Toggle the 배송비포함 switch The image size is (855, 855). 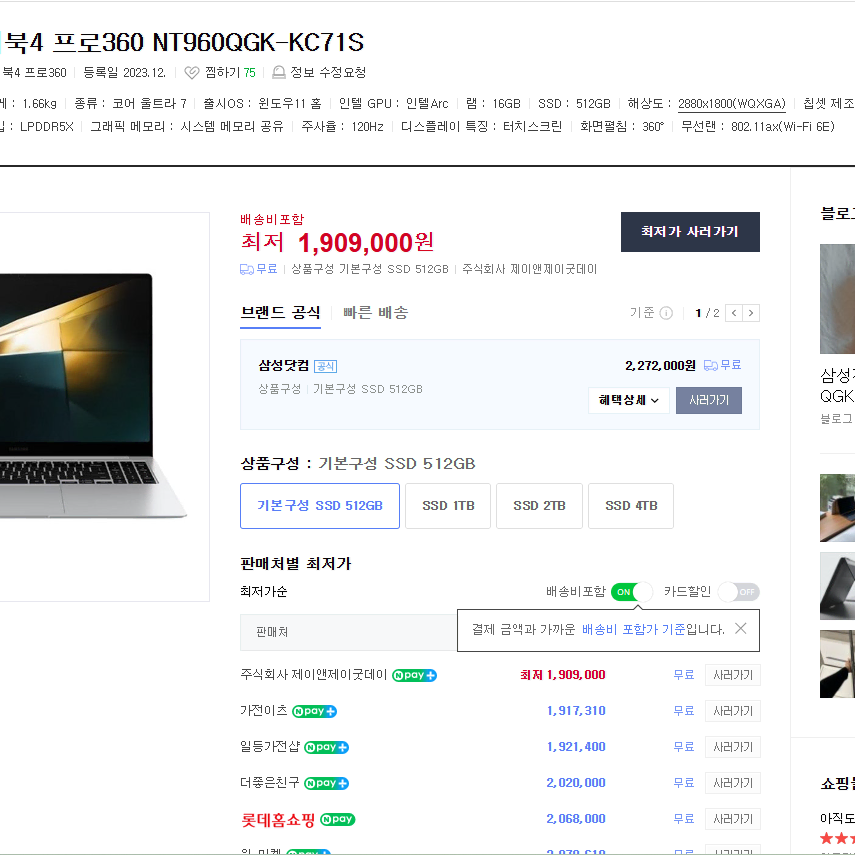pyautogui.click(x=631, y=592)
